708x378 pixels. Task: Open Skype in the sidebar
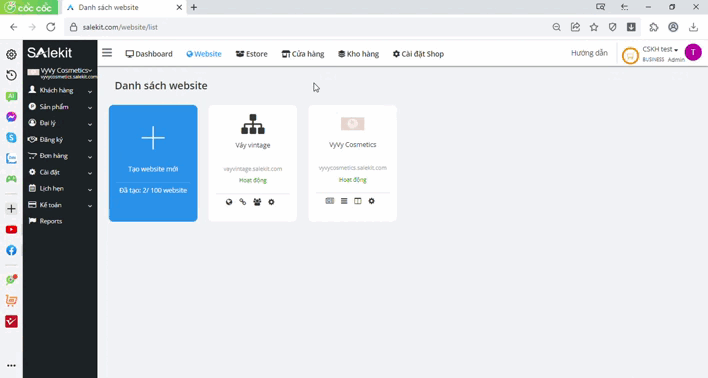coord(11,138)
